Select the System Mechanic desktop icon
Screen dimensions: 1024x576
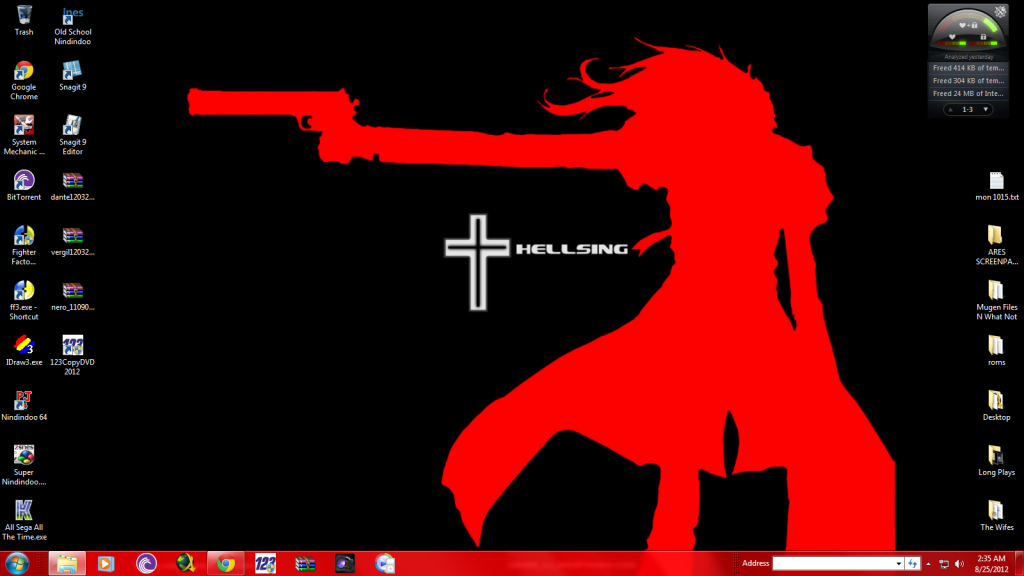[24, 135]
